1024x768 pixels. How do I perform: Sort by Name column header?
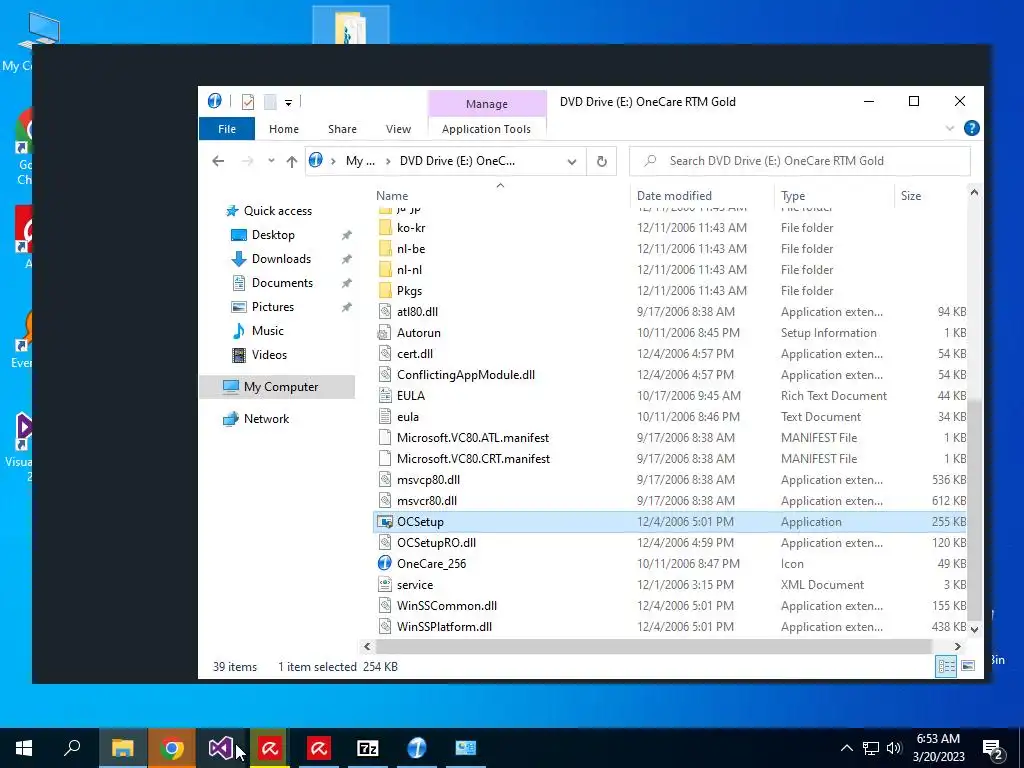[392, 195]
